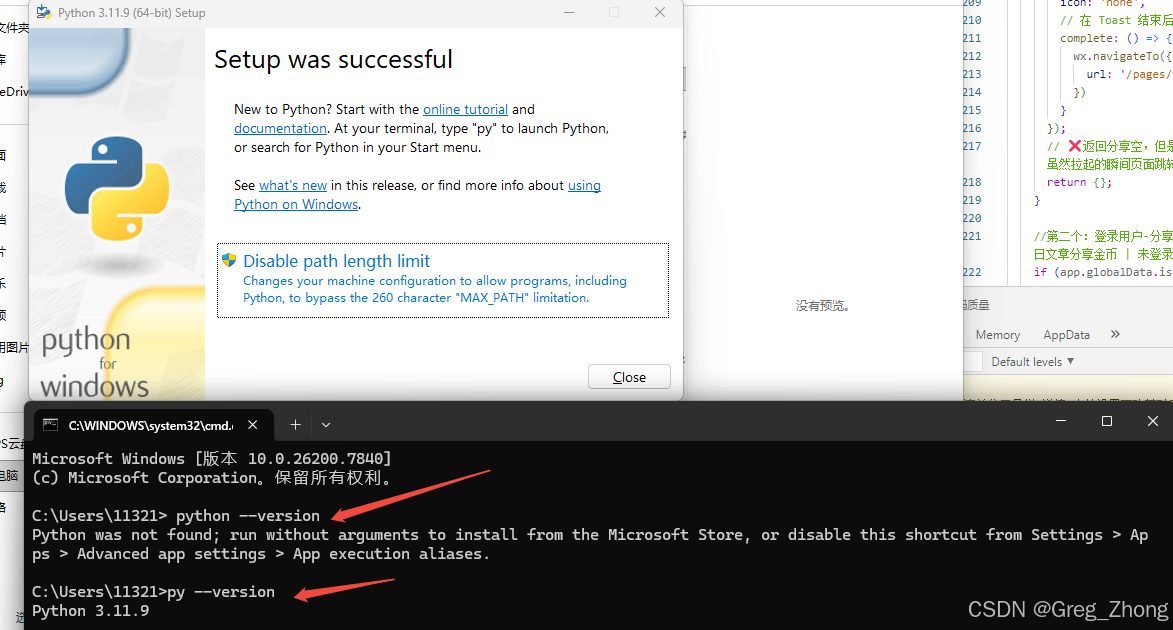Click the Close button in Python Setup
Image resolution: width=1173 pixels, height=630 pixels.
[x=629, y=377]
